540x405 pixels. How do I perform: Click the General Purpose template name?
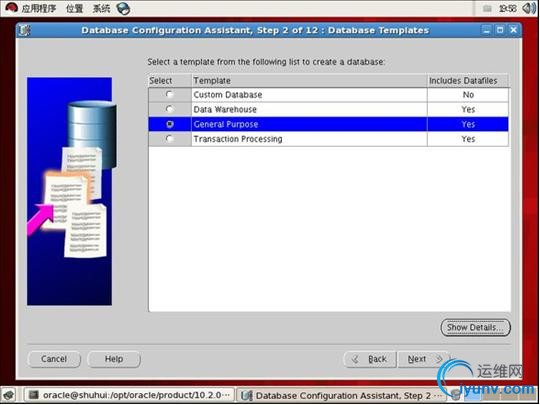pyautogui.click(x=226, y=124)
